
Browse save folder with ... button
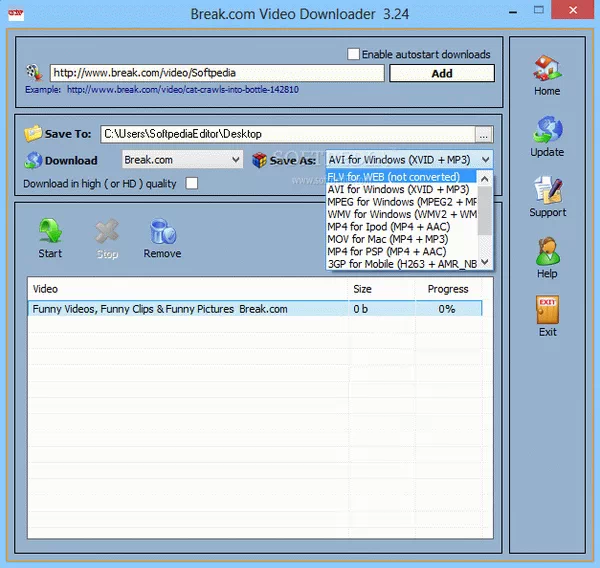click(483, 134)
